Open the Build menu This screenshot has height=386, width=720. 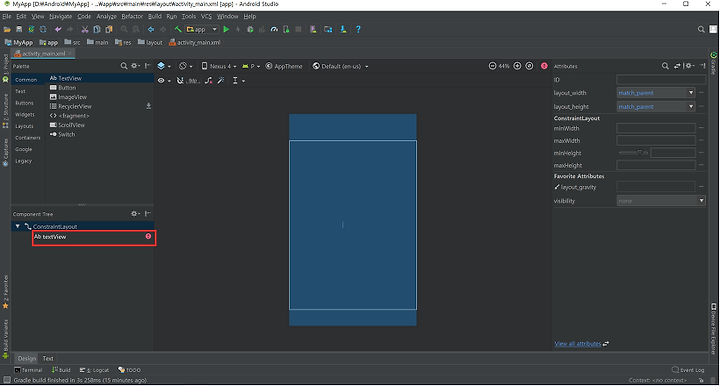[155, 17]
